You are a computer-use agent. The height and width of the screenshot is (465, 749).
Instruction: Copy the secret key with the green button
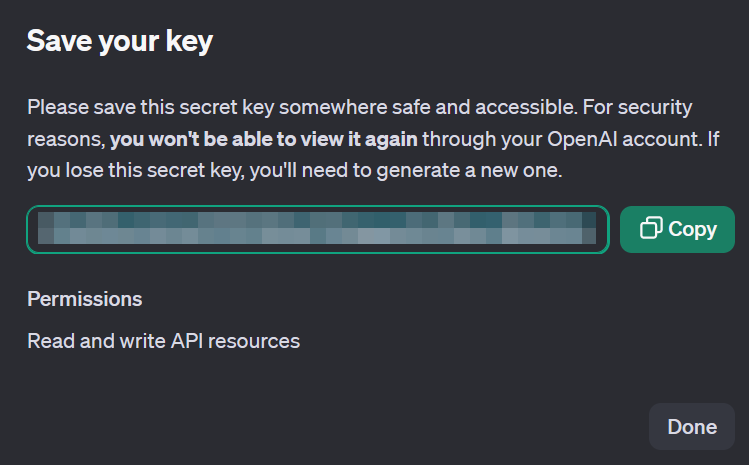coord(677,229)
